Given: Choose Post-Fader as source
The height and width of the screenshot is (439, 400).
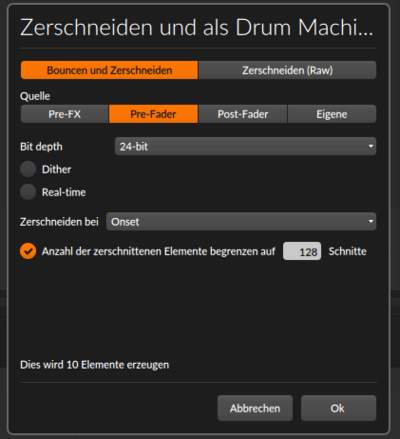Looking at the screenshot, I should 243,114.
